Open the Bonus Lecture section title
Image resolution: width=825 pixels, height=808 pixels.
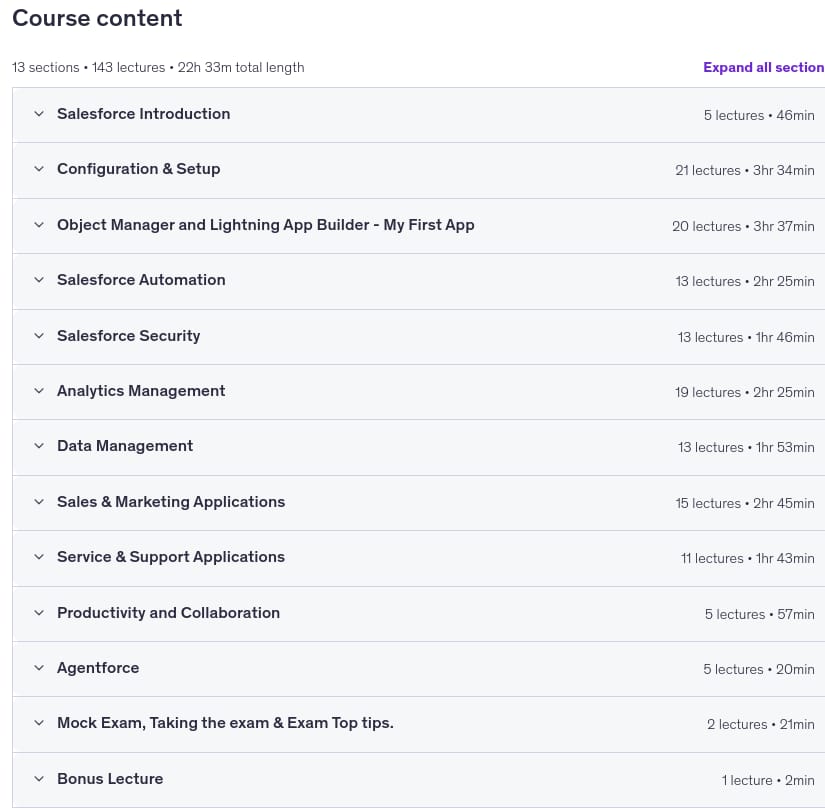click(110, 779)
